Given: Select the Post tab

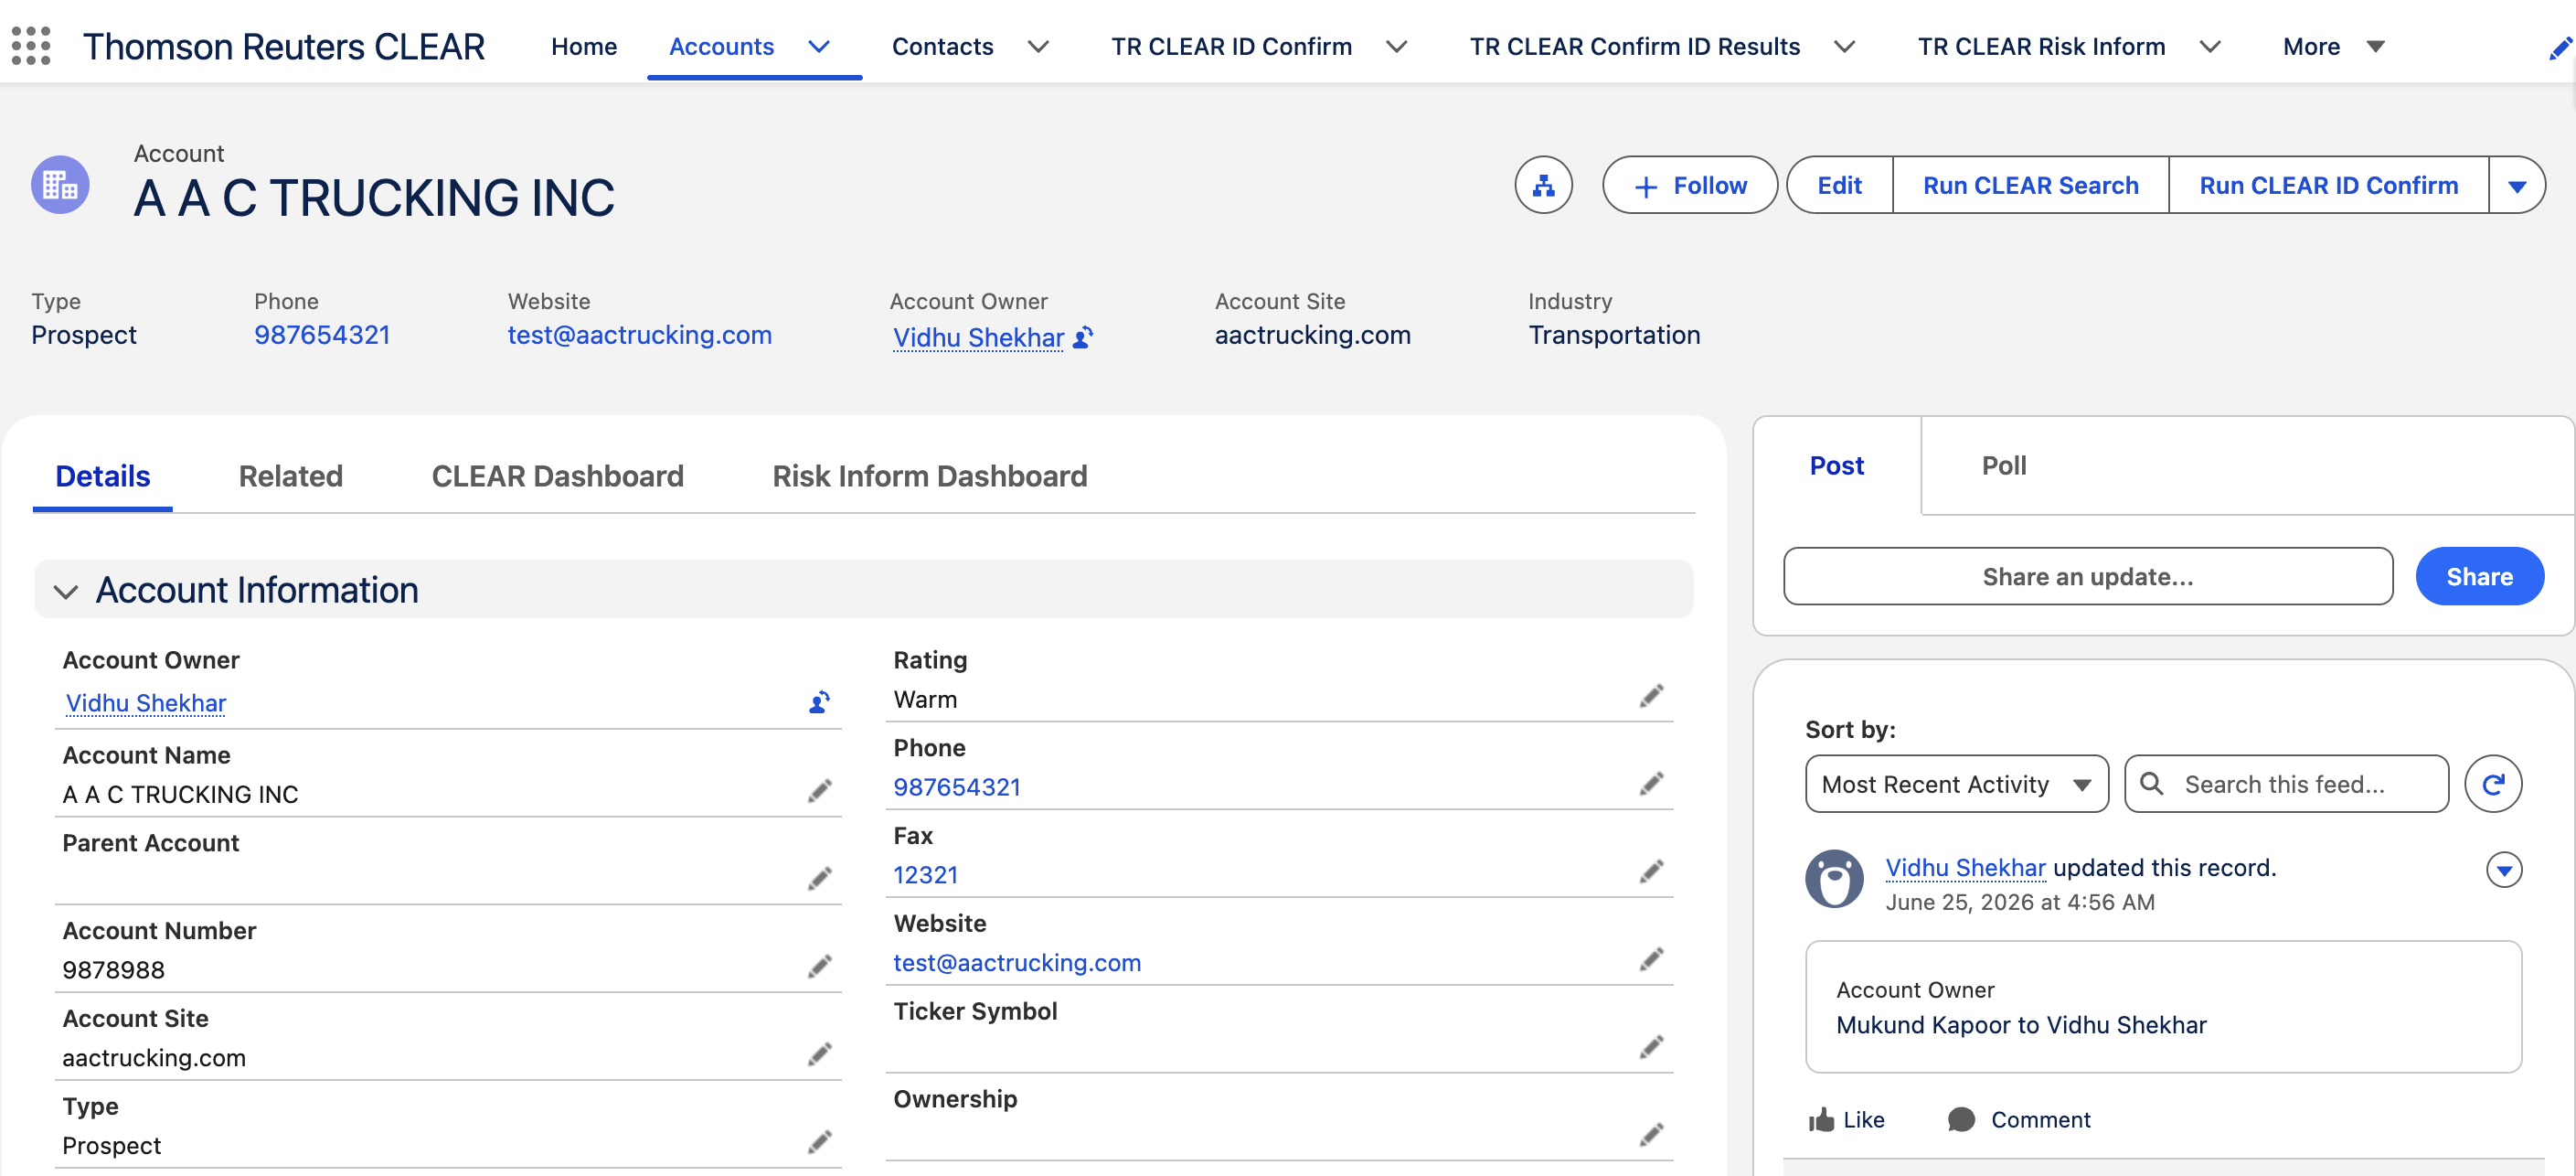Looking at the screenshot, I should pos(1837,466).
